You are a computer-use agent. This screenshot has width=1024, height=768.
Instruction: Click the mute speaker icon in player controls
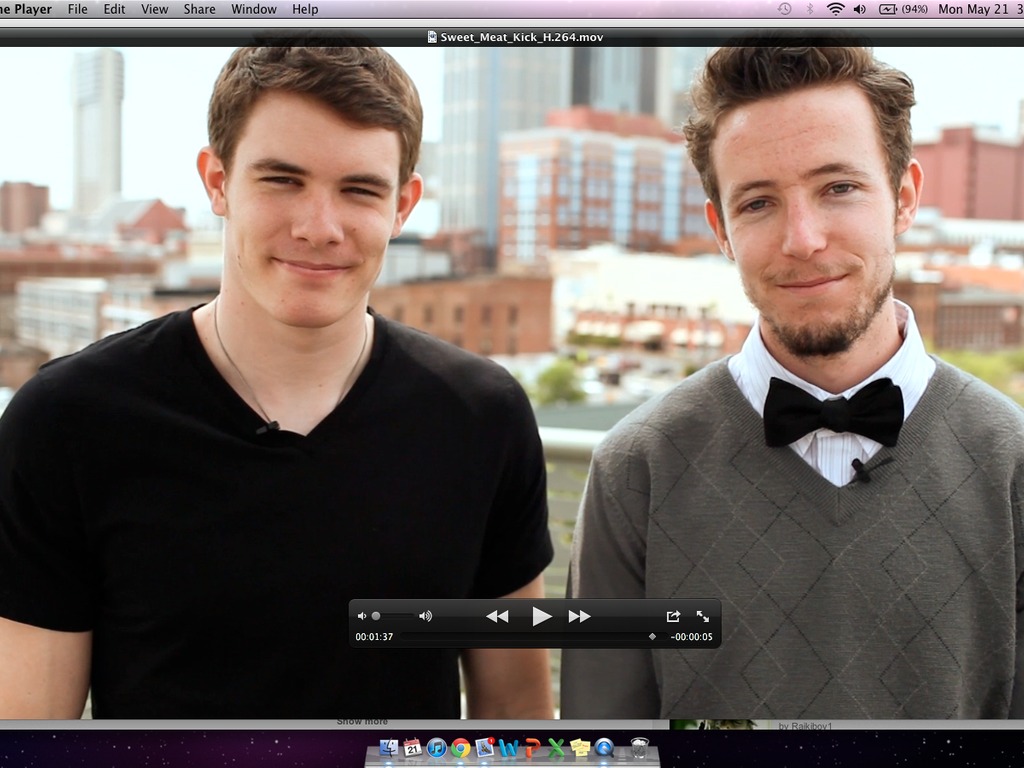tap(362, 616)
